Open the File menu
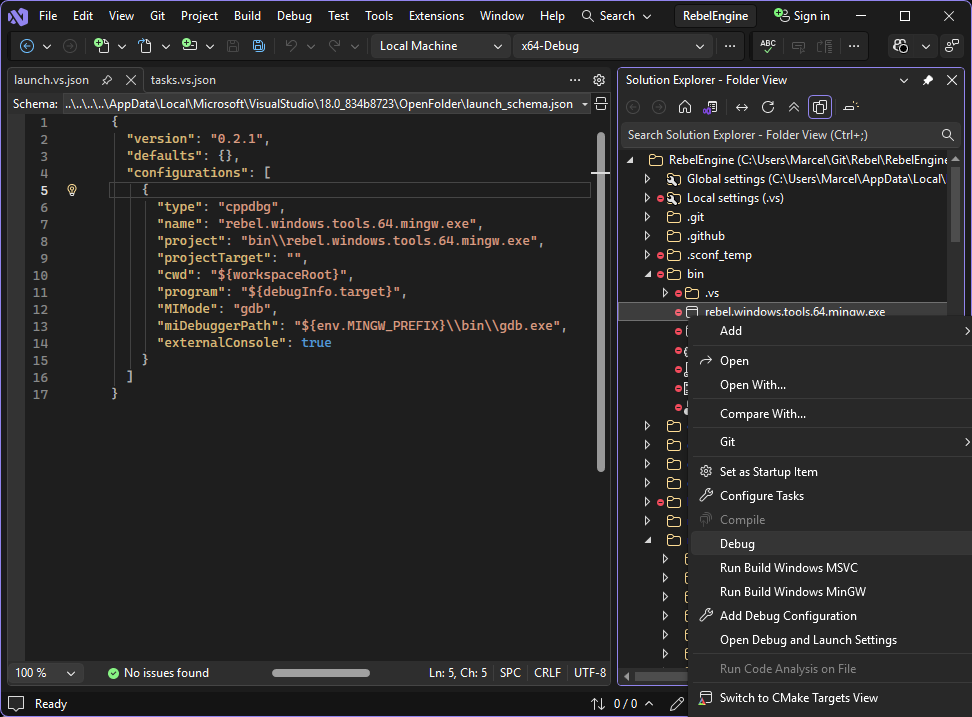This screenshot has width=972, height=717. (x=48, y=15)
